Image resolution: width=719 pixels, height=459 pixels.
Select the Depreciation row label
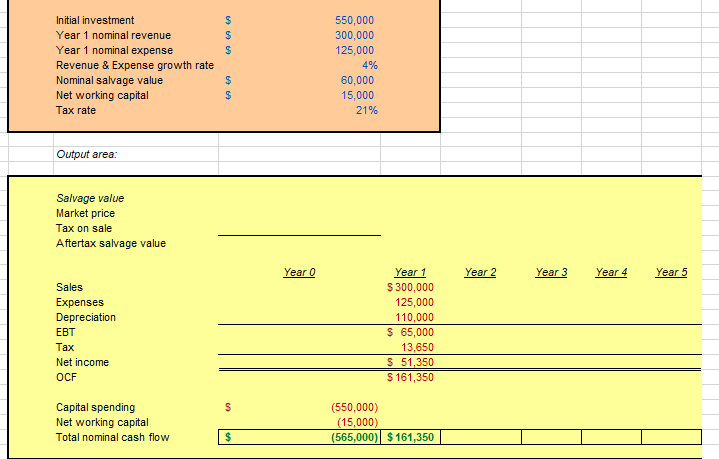[x=86, y=317]
